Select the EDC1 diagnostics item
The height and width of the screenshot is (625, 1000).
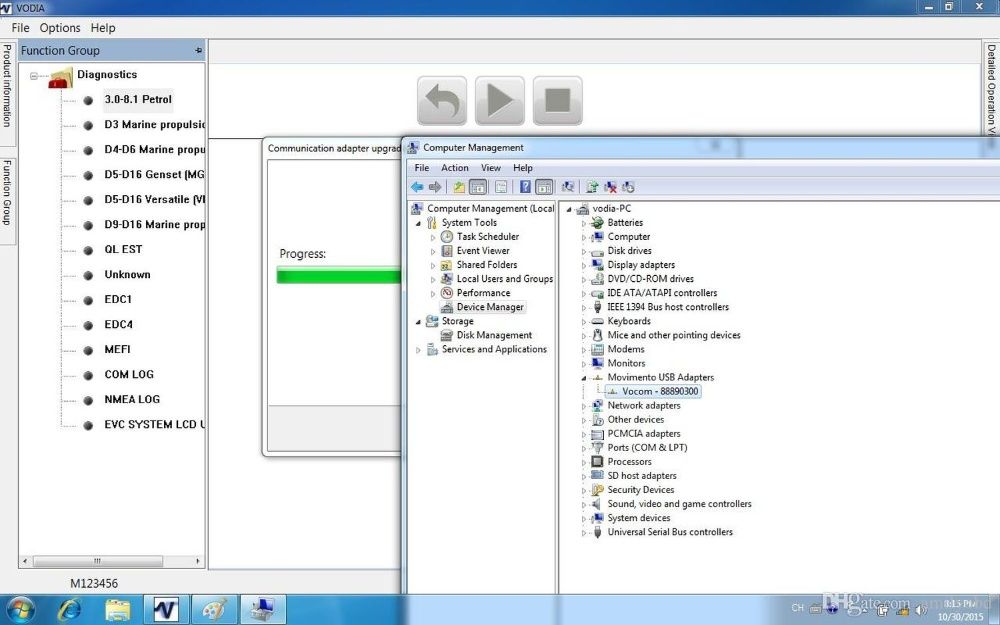point(118,299)
